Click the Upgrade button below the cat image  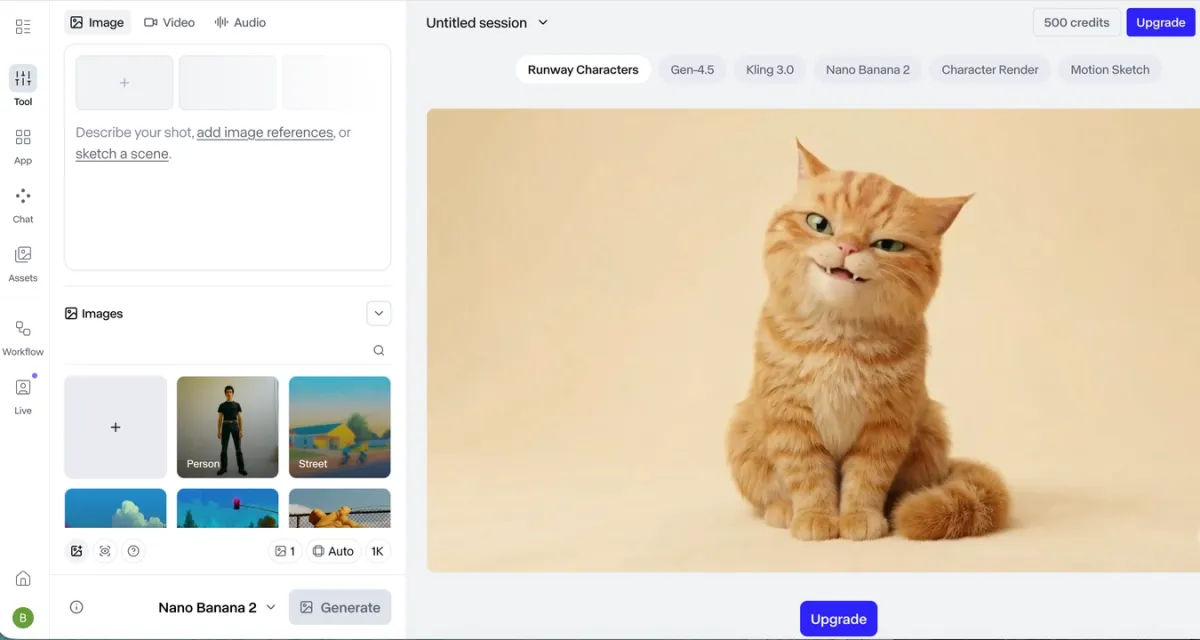pyautogui.click(x=838, y=619)
